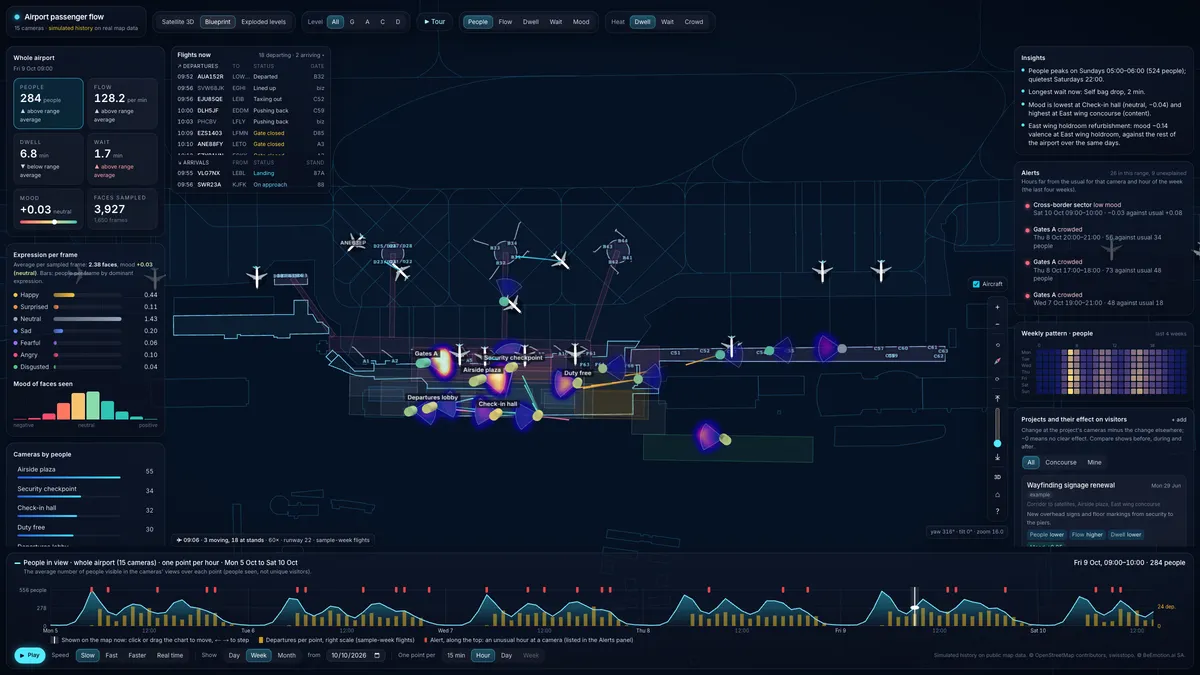Set playback speed to Real time
The image size is (1200, 675).
click(170, 655)
